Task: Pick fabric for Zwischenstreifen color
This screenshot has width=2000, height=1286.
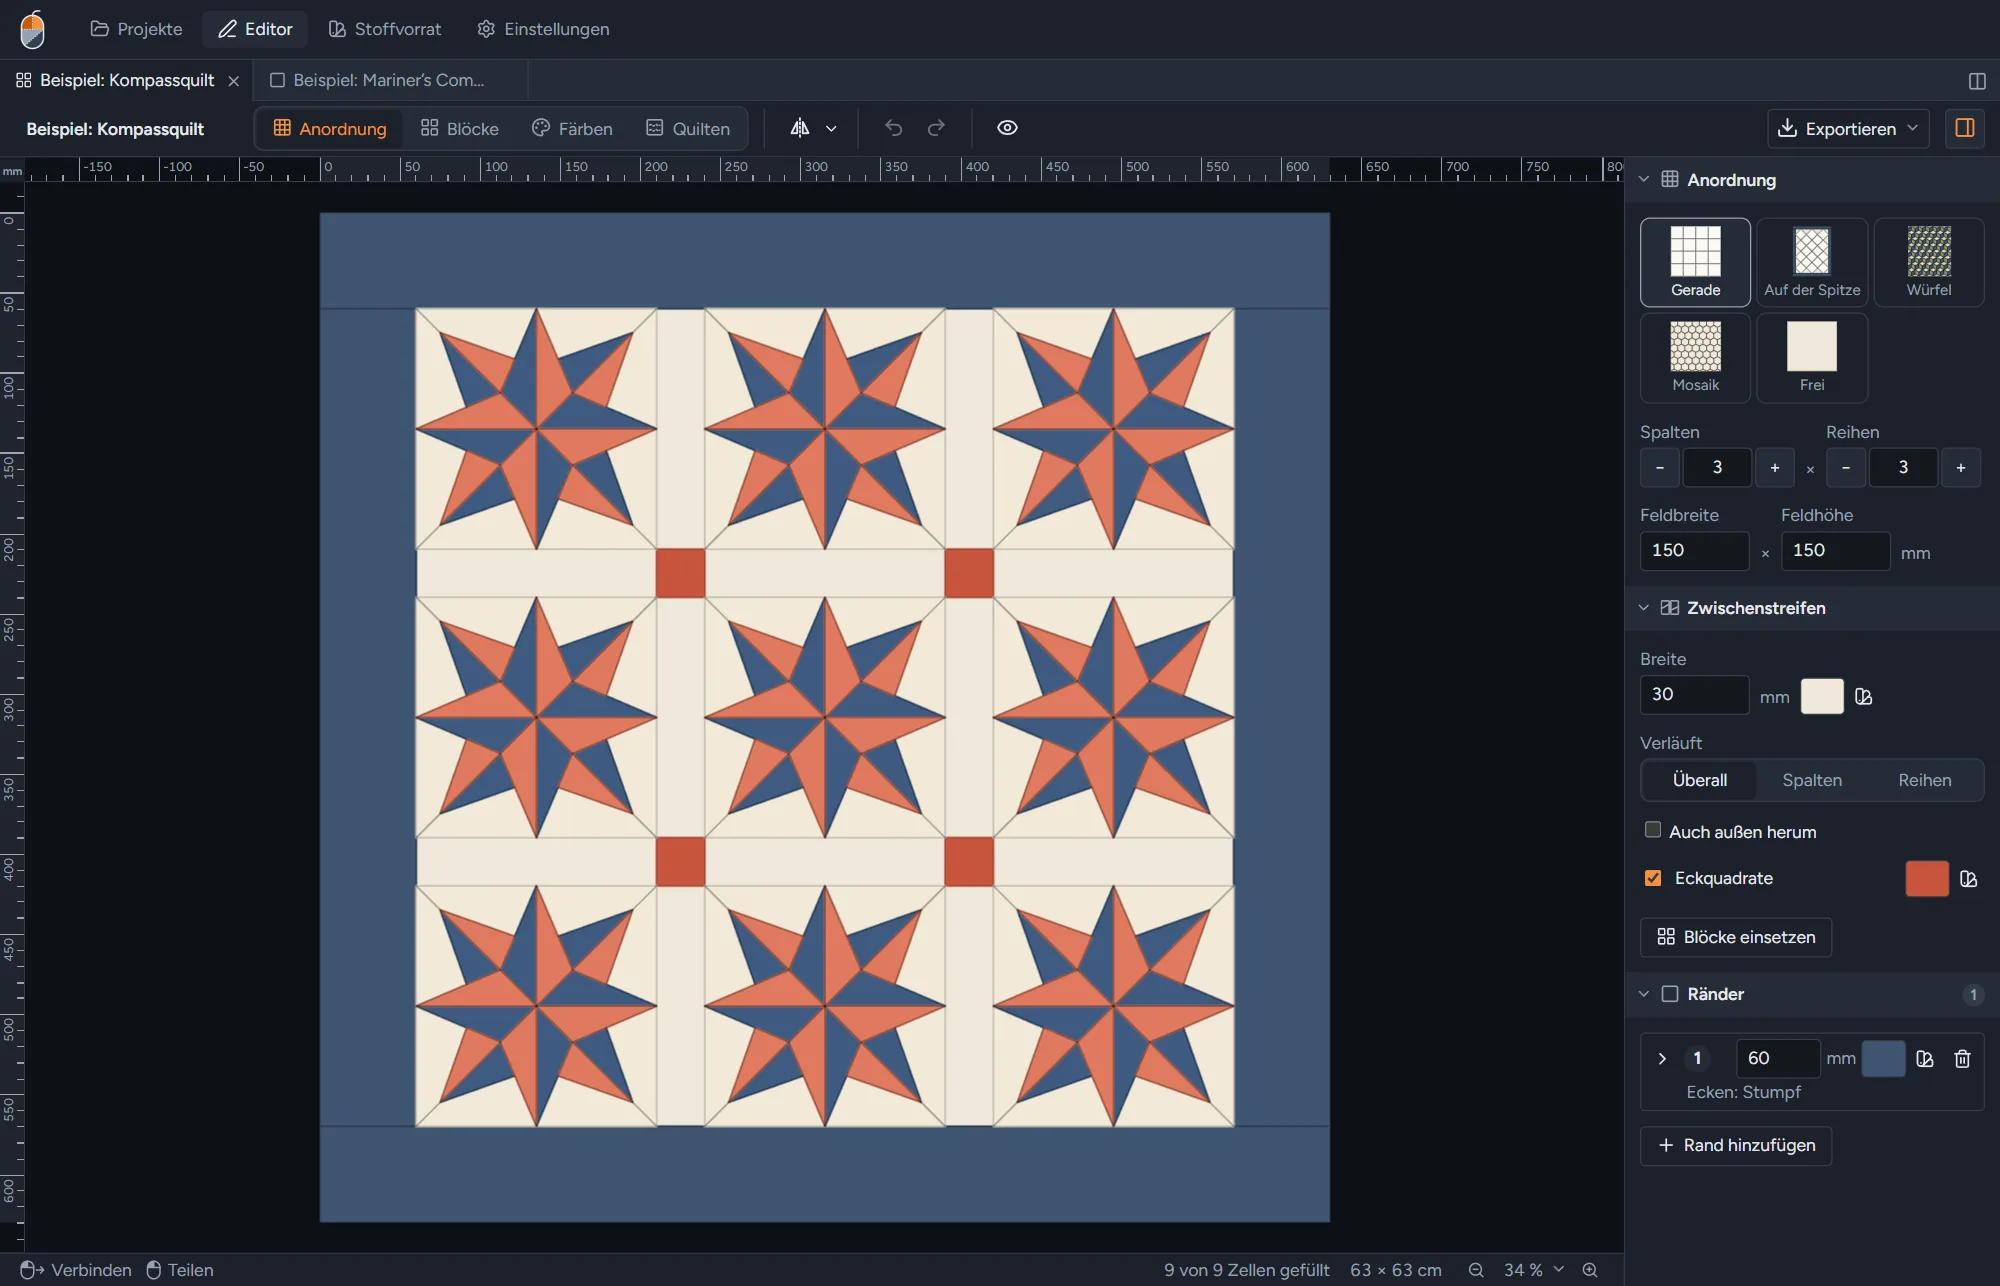Action: [x=1864, y=697]
